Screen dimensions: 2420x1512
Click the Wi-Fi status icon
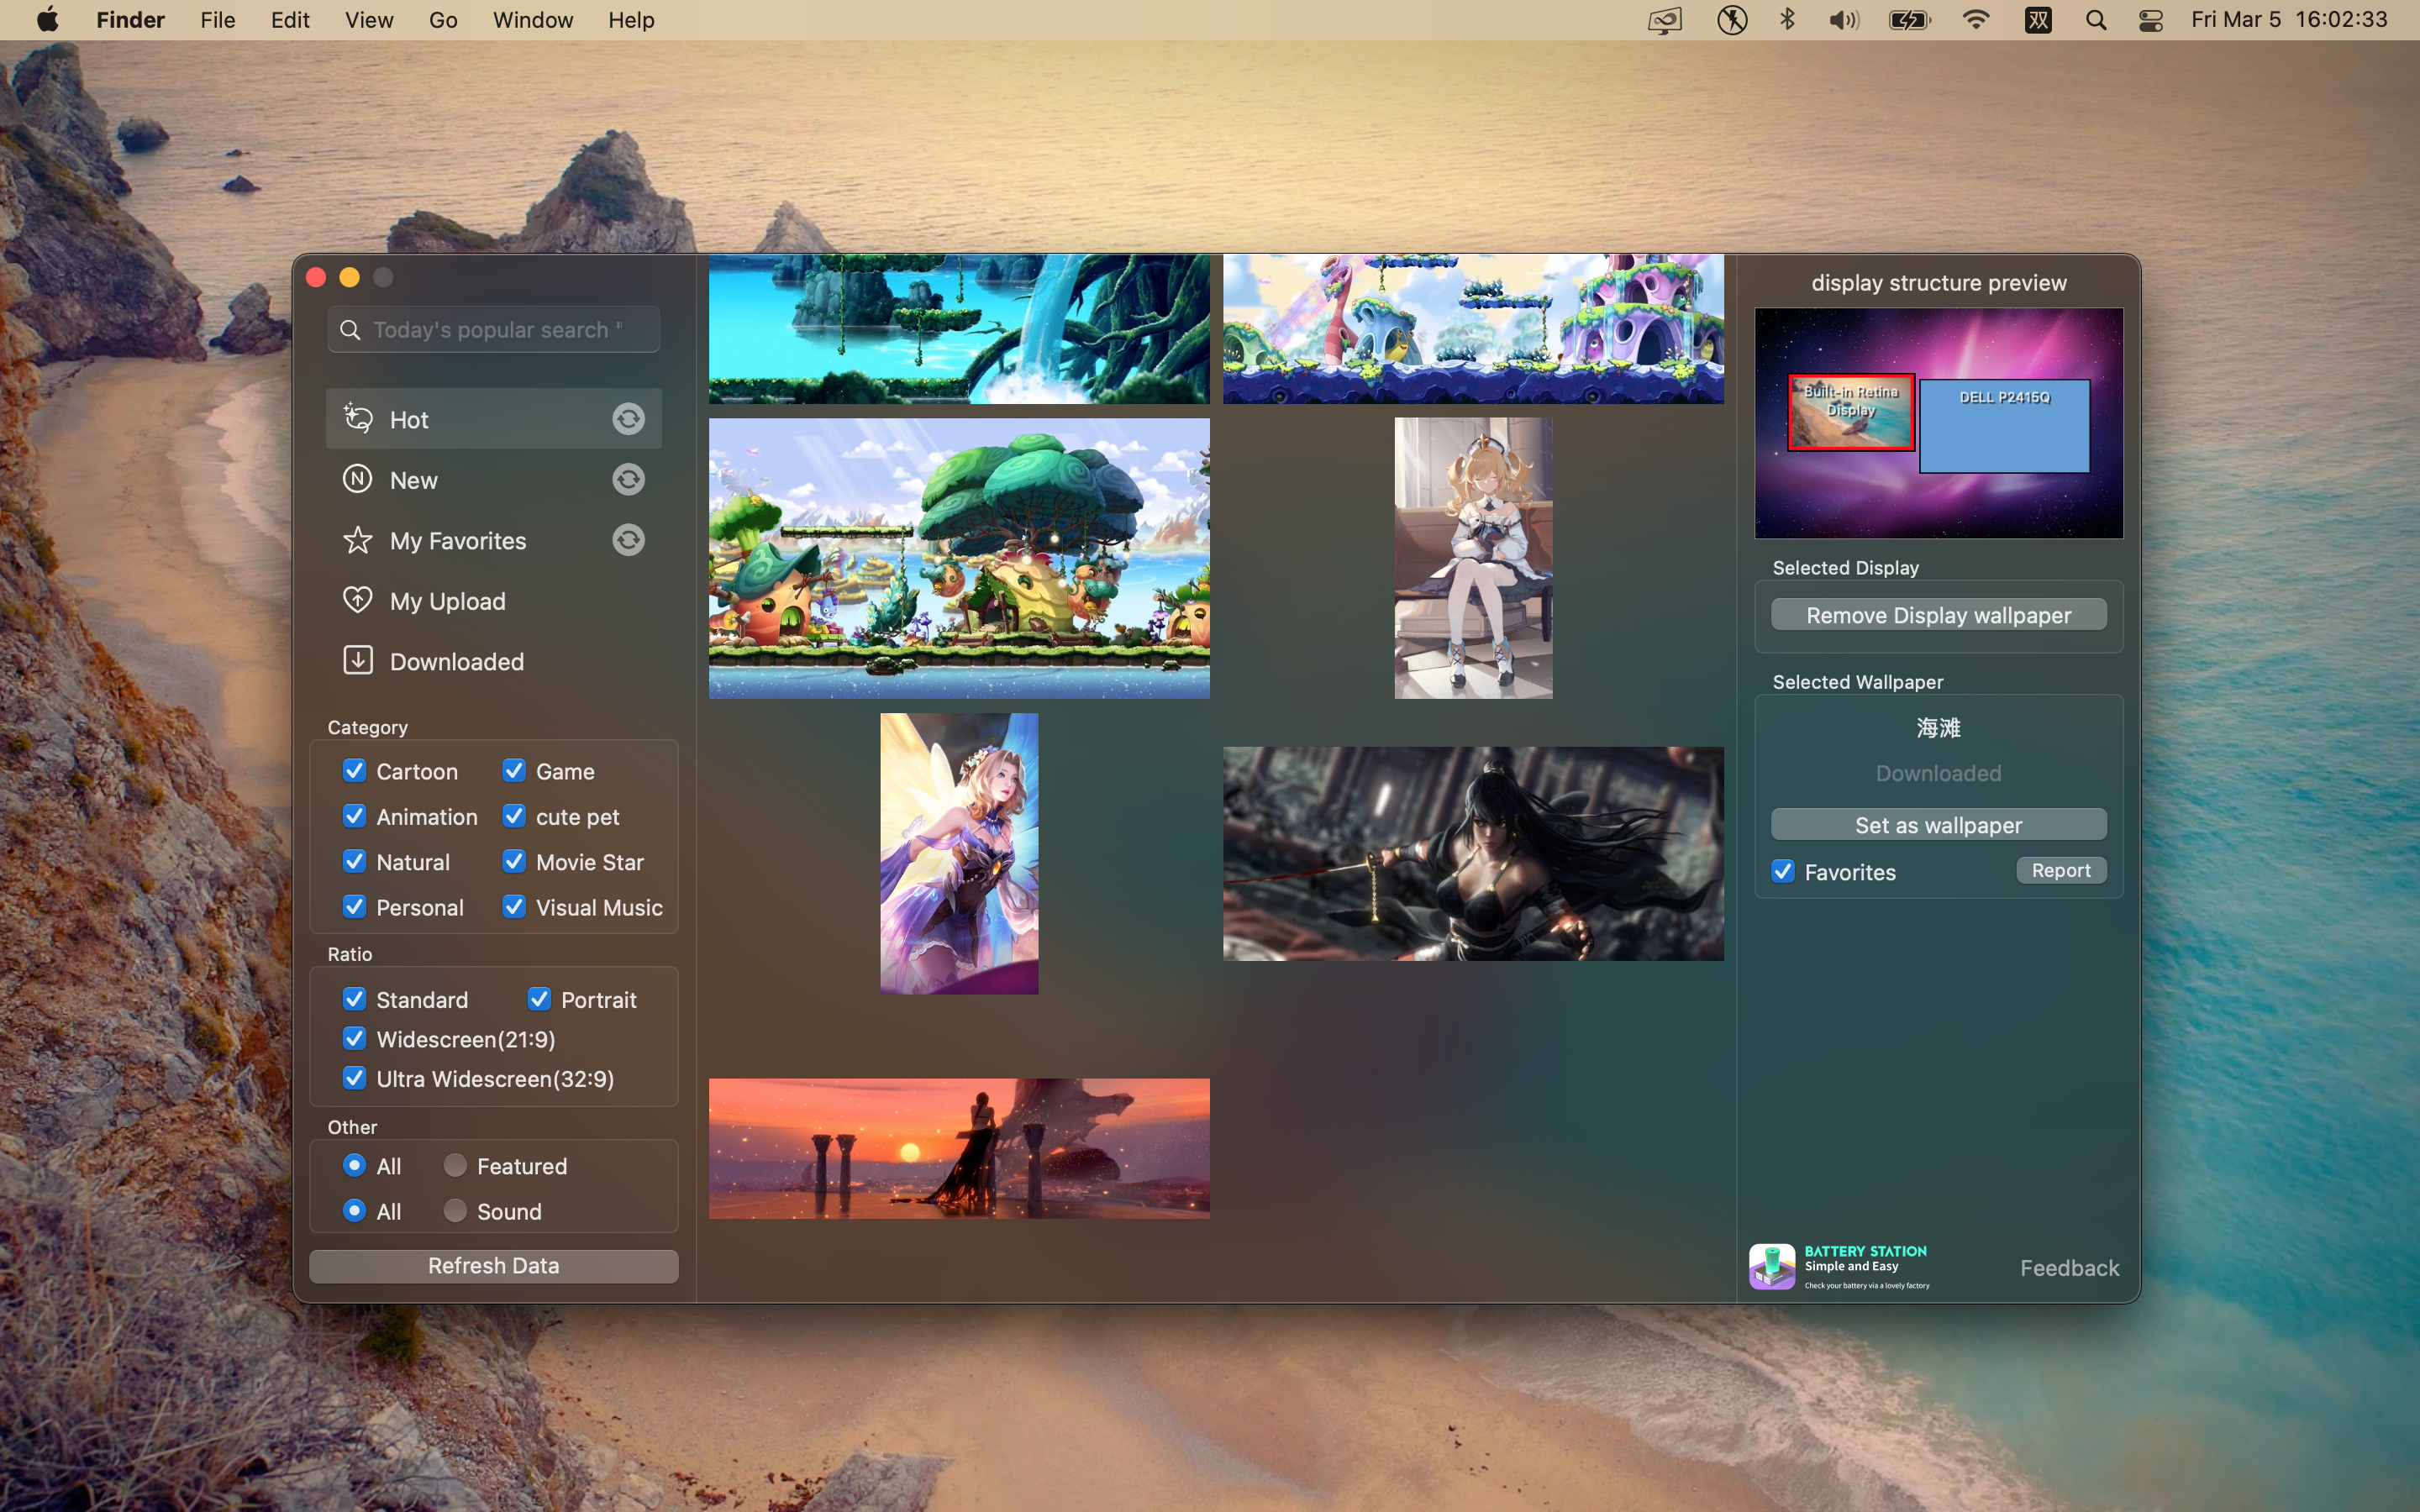click(1976, 20)
